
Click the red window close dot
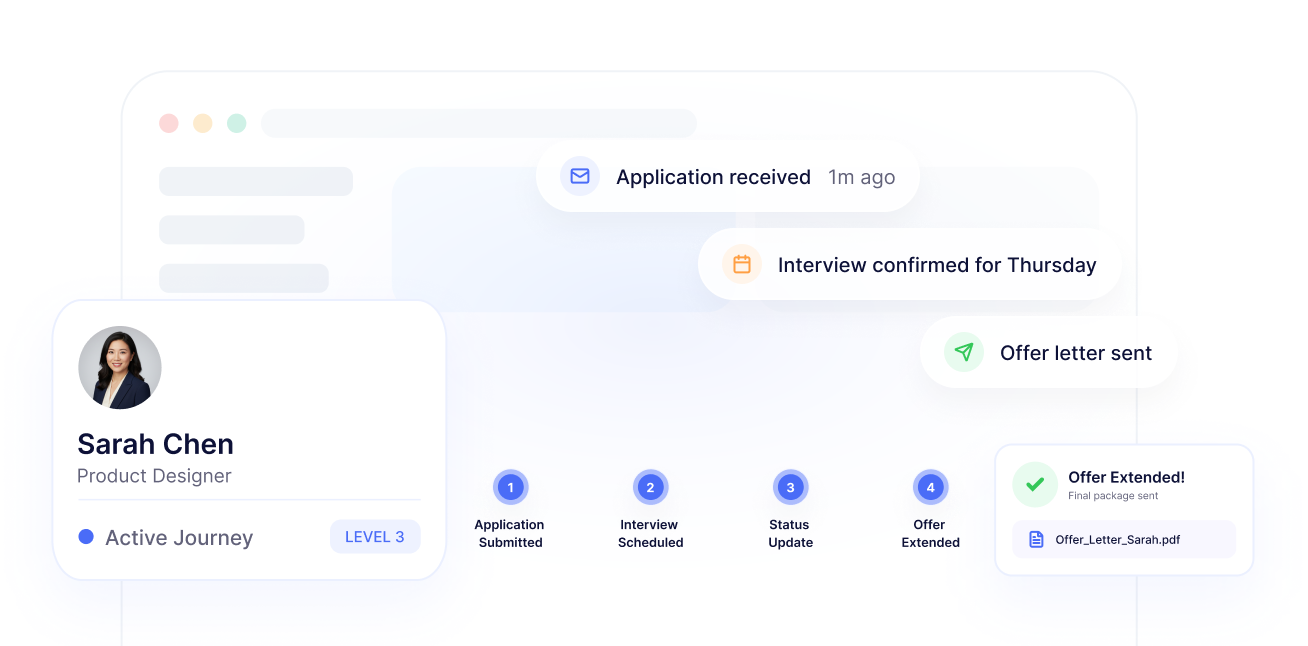pyautogui.click(x=169, y=123)
